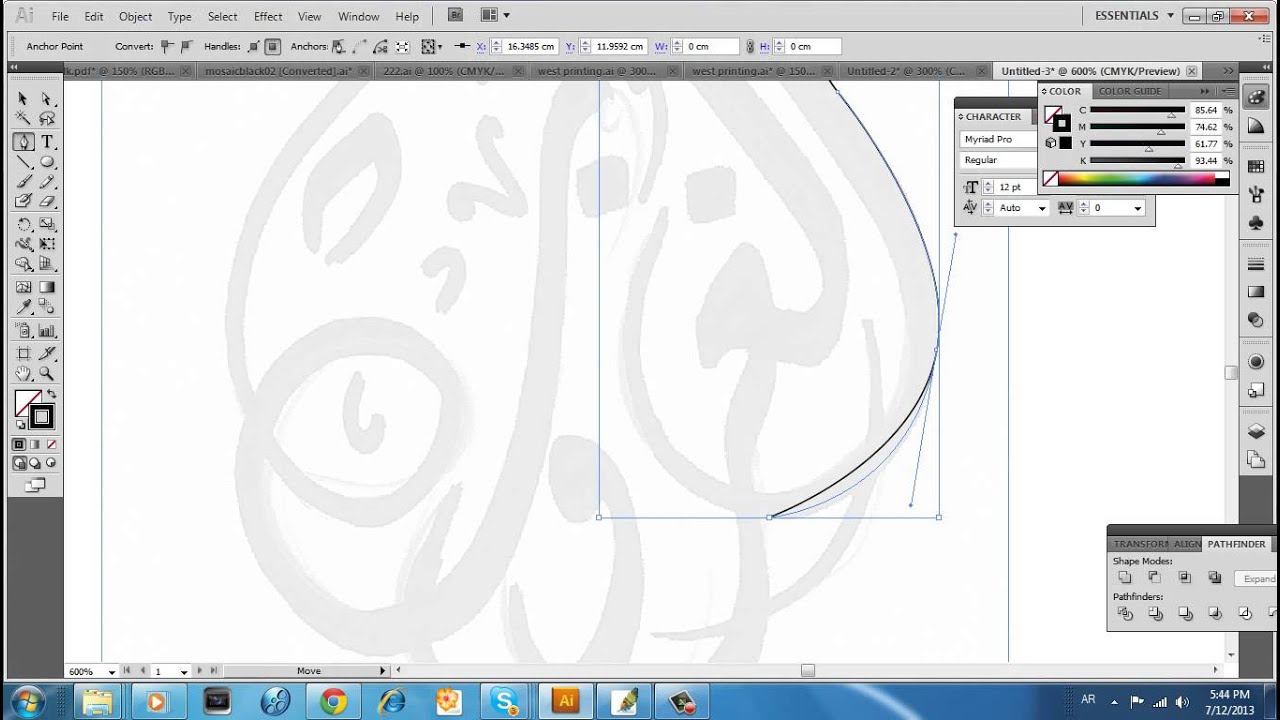
Task: Open the ESSENTIALS workspace dropdown
Action: 1133,16
